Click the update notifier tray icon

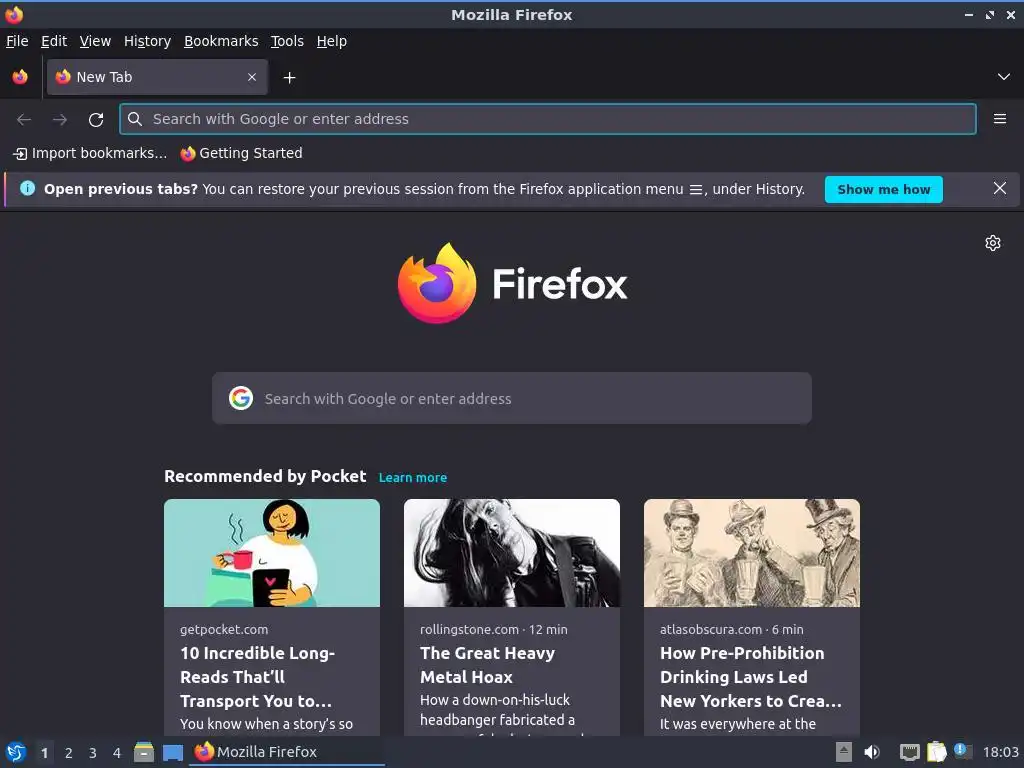(x=963, y=751)
